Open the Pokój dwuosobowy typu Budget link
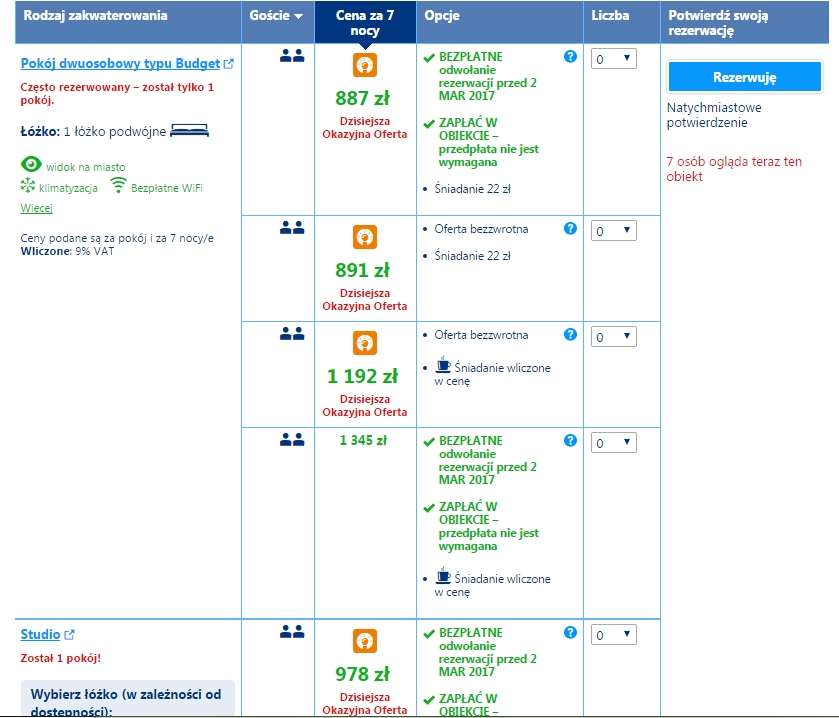The image size is (839, 718). click(x=120, y=63)
